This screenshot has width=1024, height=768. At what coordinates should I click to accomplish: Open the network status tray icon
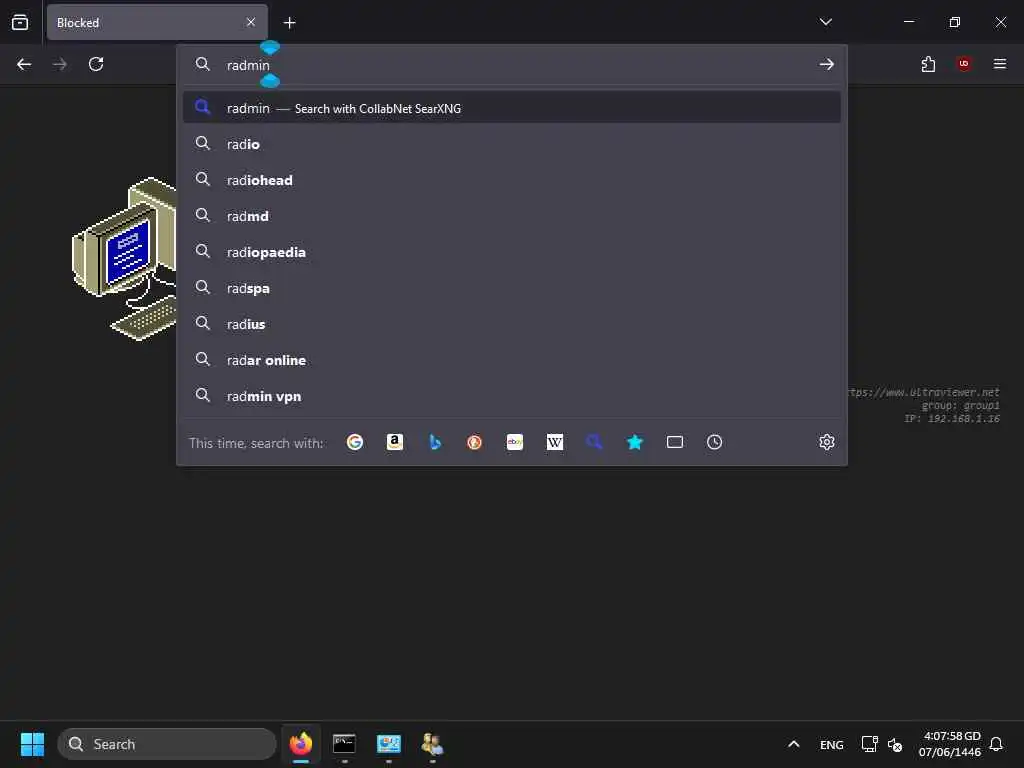[869, 744]
